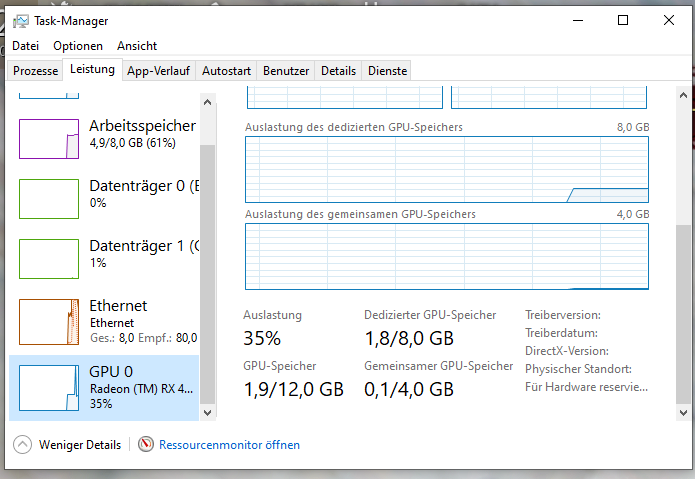Select the Datenträger 1 graph thumbnail
Screen dimensions: 695x479
tap(49, 258)
